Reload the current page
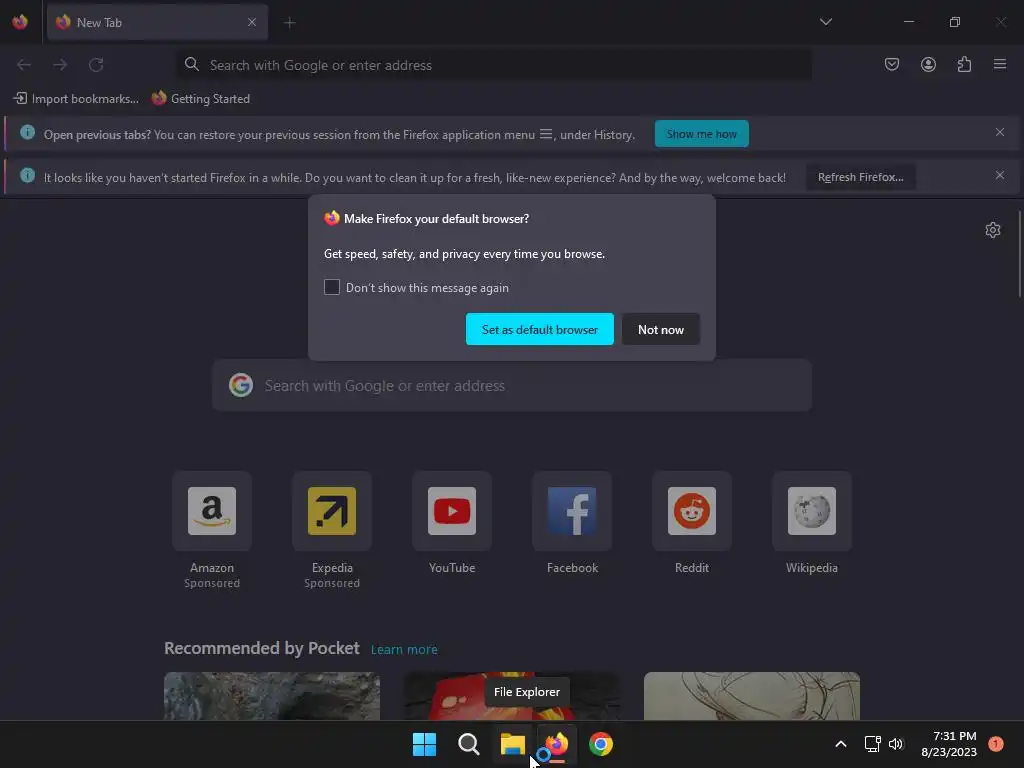Screen dimensions: 1024x768 pos(96,65)
